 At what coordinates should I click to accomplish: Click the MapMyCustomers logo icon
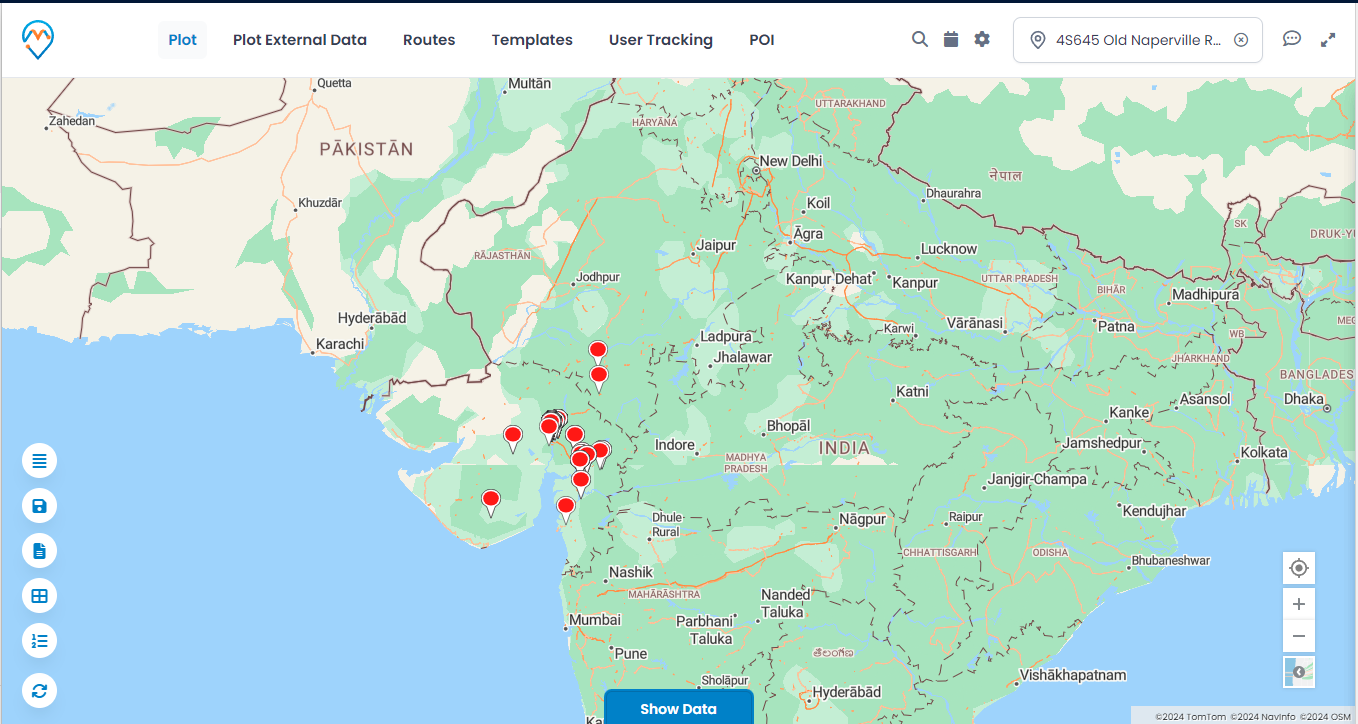(38, 40)
